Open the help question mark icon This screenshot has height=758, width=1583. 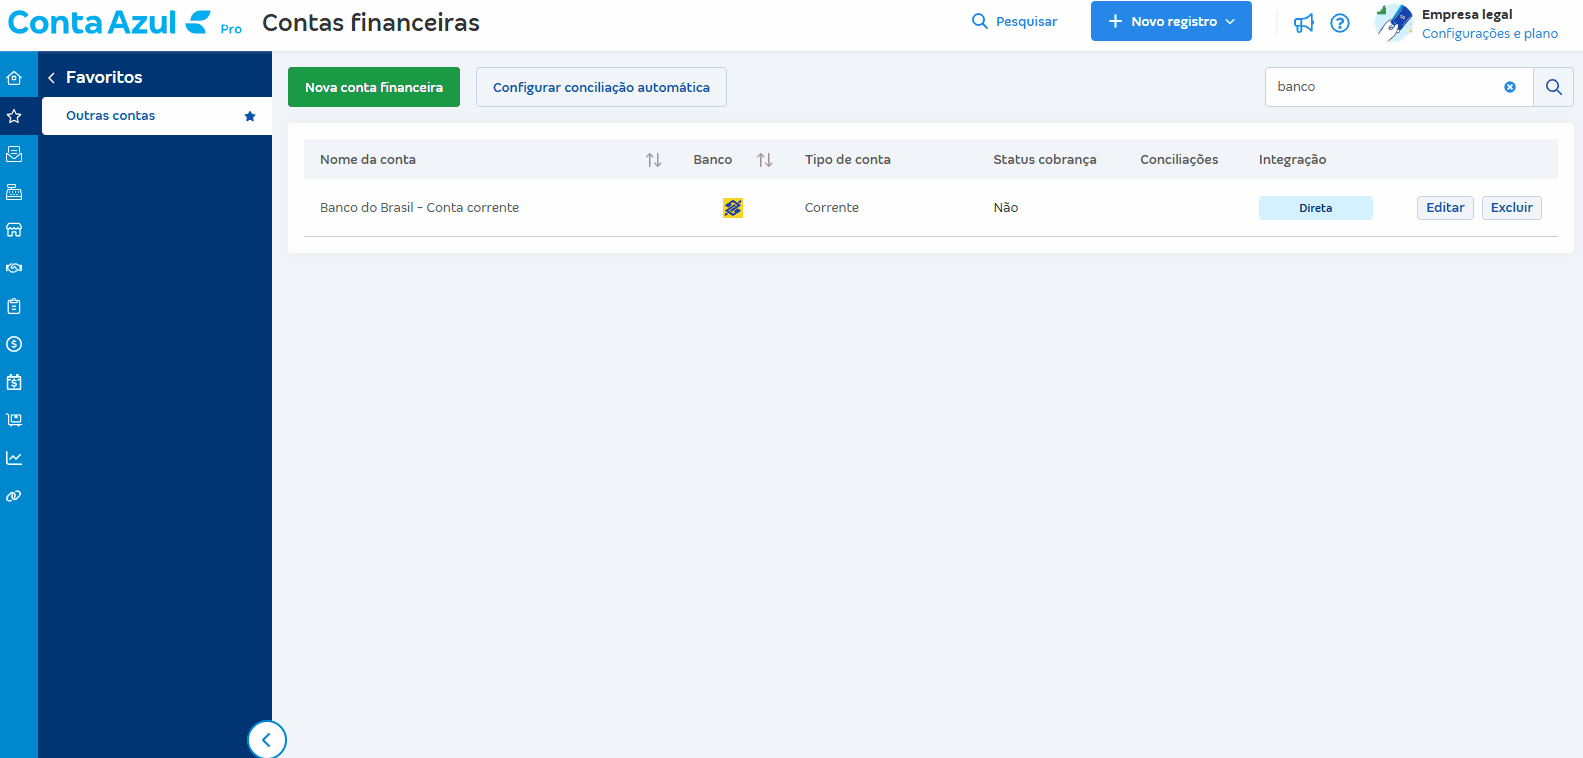pos(1340,23)
